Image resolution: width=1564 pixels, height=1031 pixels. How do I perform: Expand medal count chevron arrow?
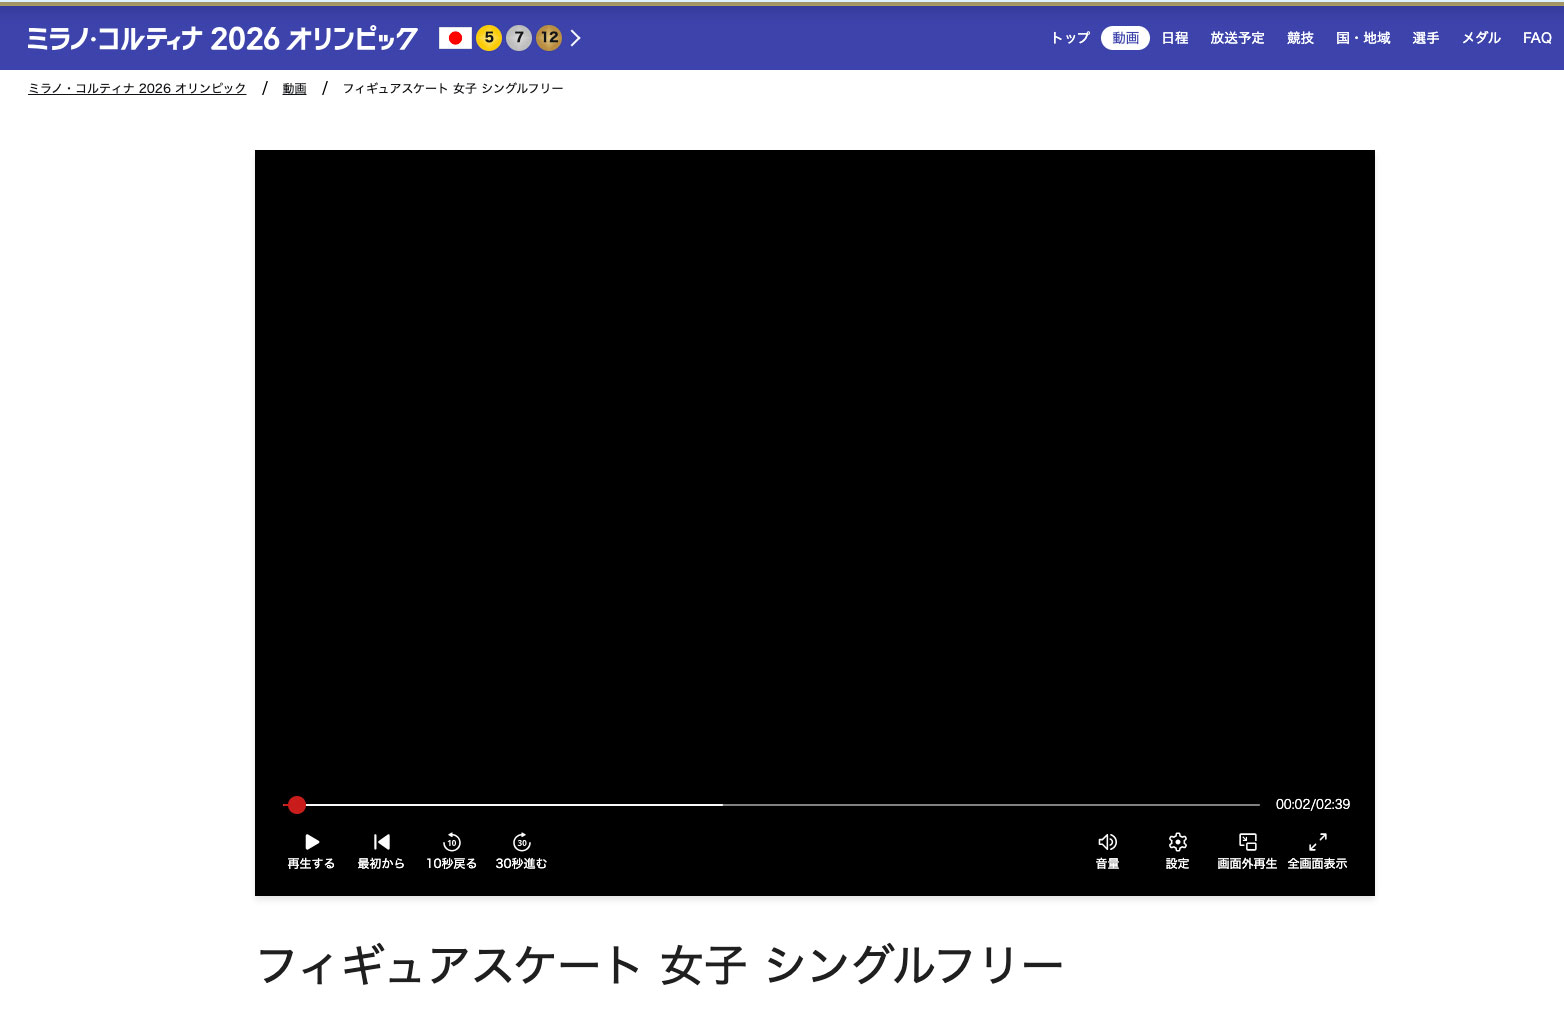(x=576, y=38)
